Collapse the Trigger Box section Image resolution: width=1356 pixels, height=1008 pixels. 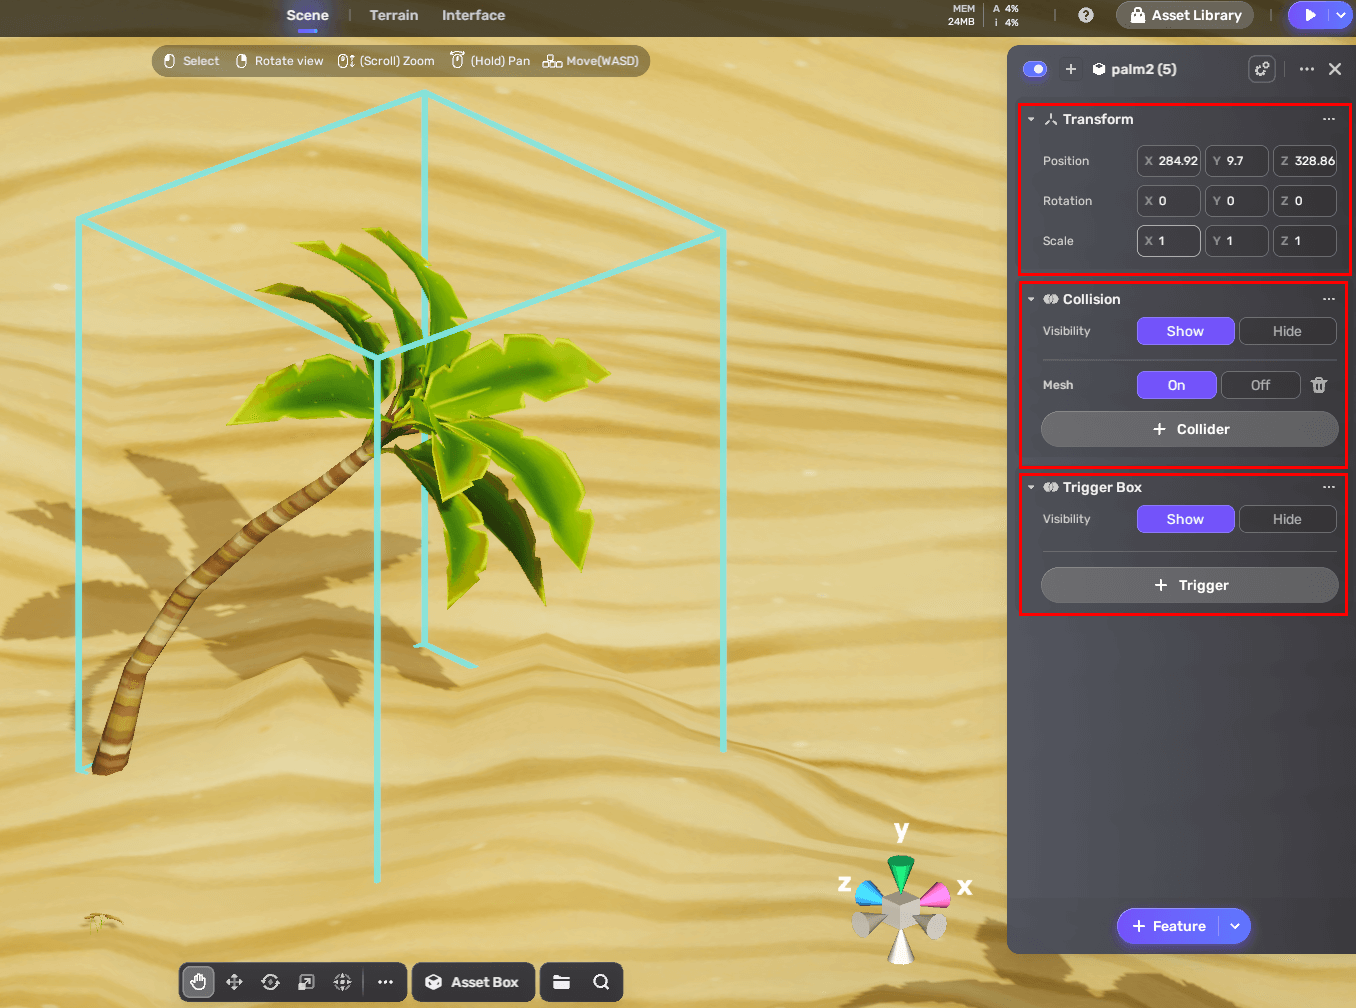point(1031,487)
